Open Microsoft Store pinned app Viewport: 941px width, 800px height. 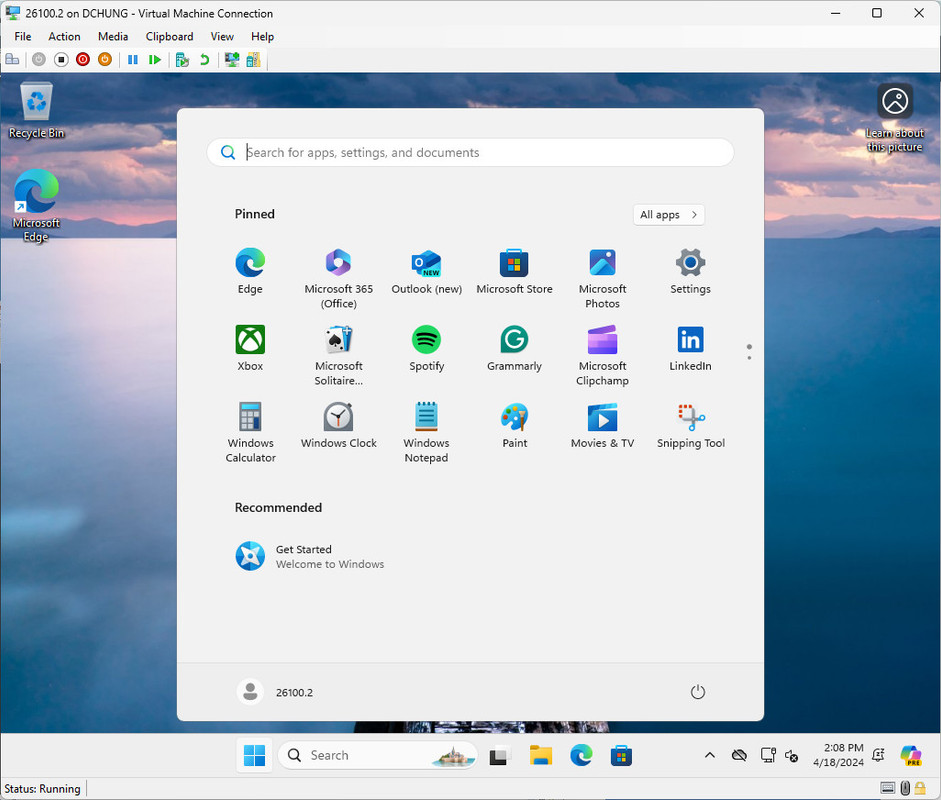(514, 271)
